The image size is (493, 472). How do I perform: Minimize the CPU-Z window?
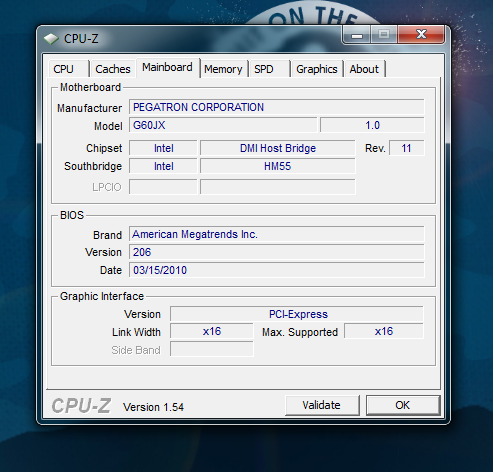(x=356, y=35)
